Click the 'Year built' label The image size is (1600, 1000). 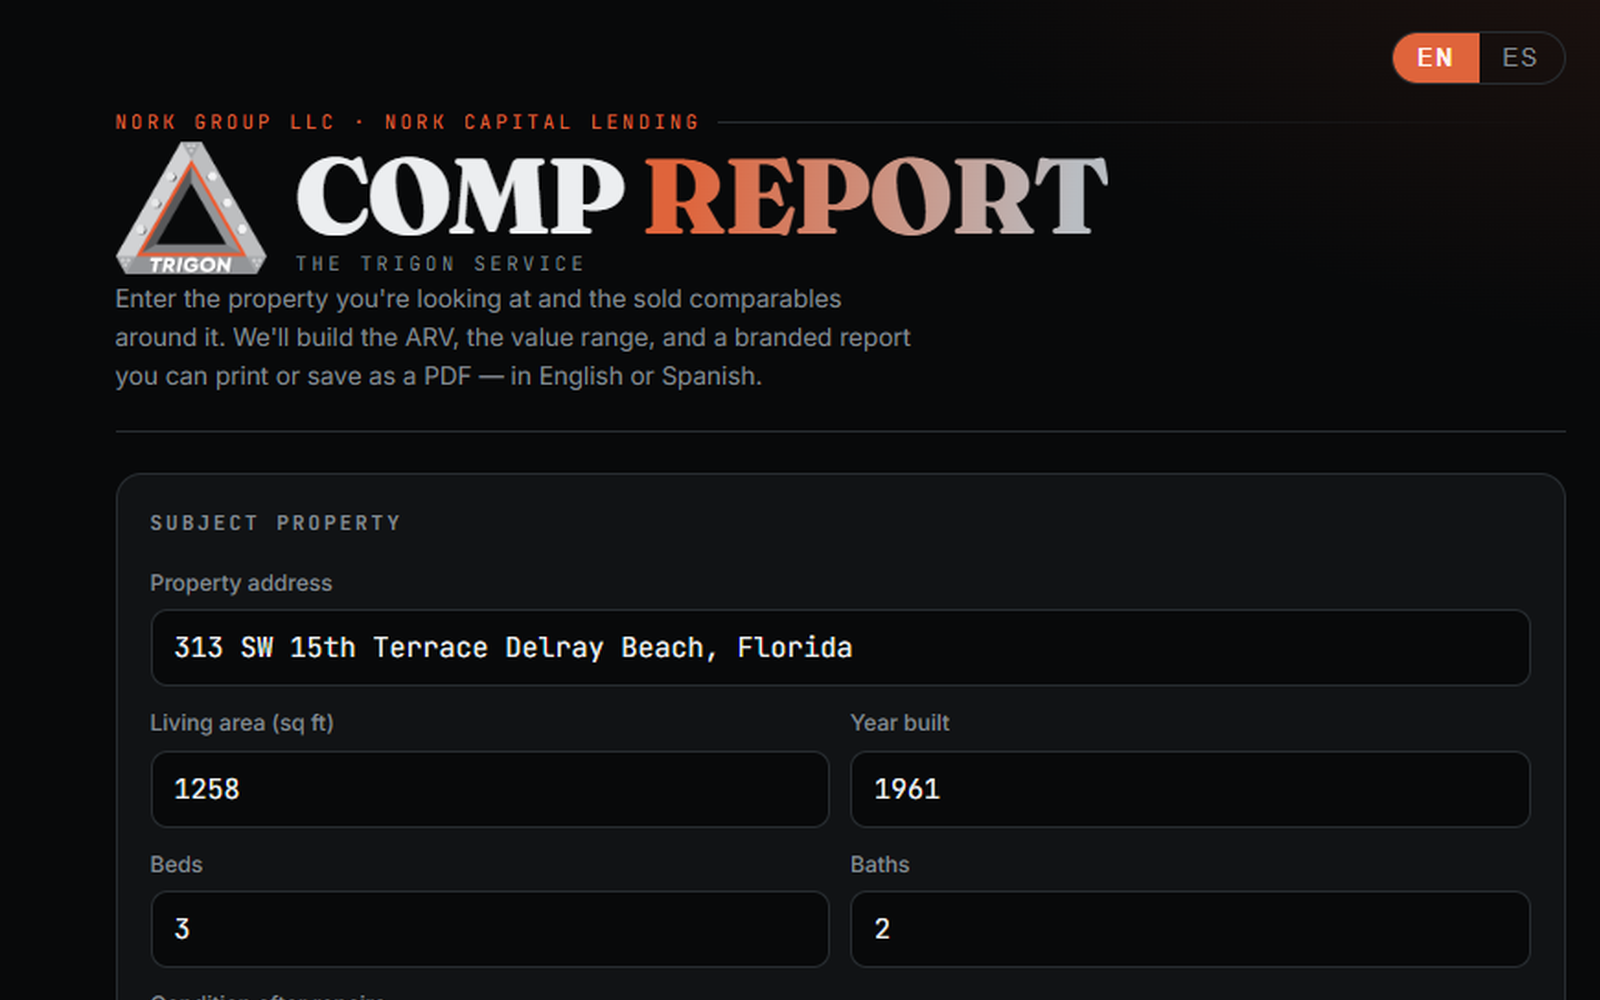pos(900,723)
